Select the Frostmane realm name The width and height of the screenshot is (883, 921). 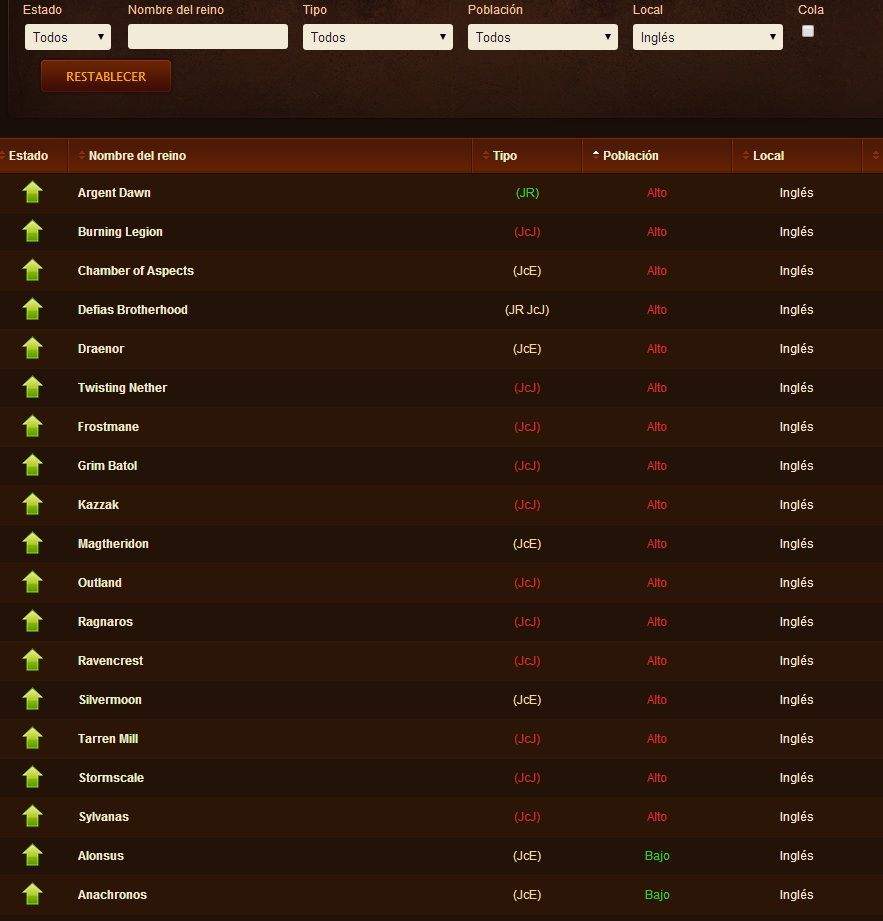[108, 426]
